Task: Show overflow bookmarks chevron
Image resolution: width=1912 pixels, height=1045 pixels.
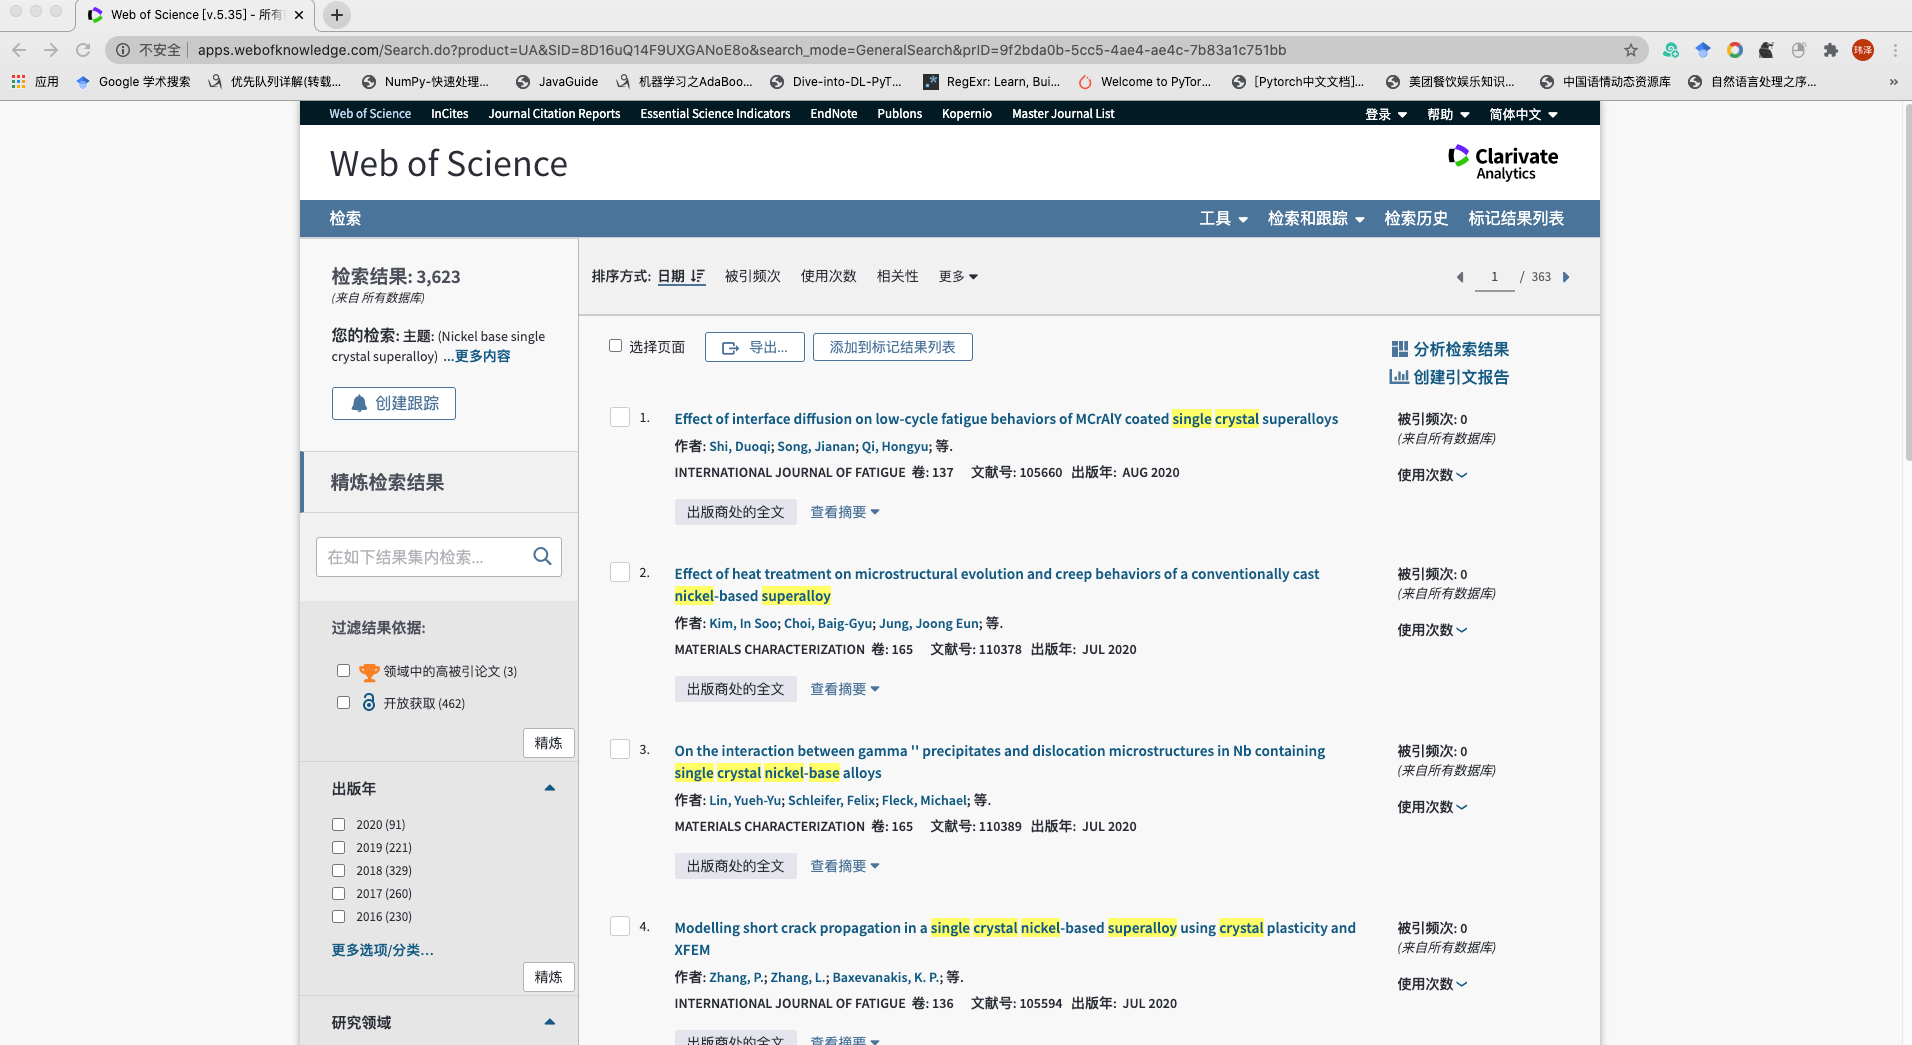Action: click(1893, 82)
